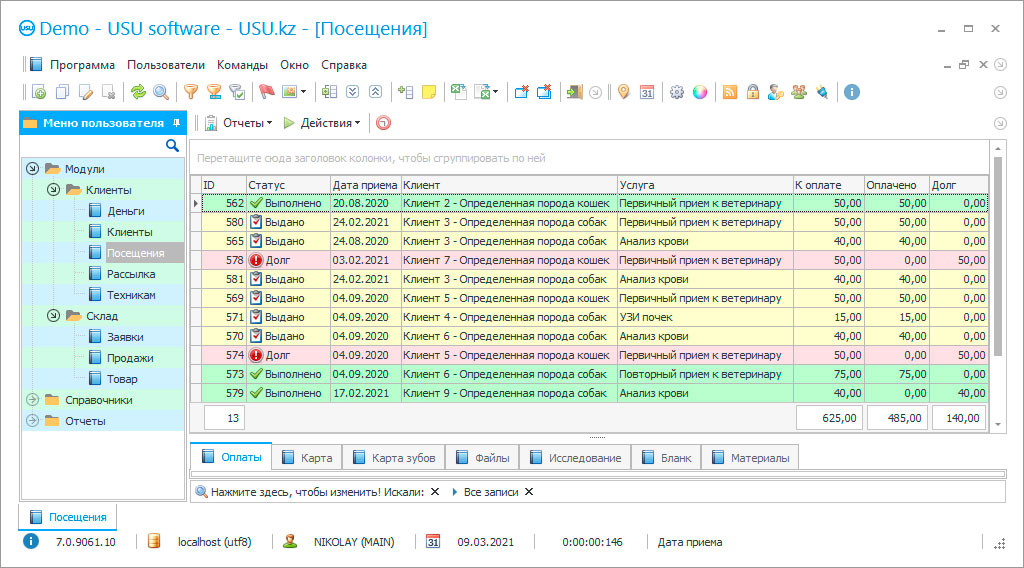Select Рассылка in the tree
The width and height of the screenshot is (1024, 568).
(x=131, y=274)
